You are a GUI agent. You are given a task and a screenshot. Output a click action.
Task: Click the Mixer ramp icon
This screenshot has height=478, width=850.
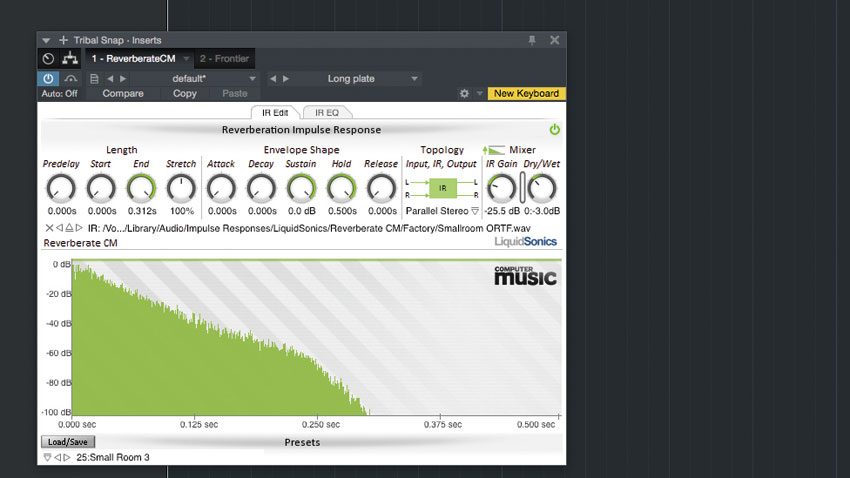coord(494,150)
